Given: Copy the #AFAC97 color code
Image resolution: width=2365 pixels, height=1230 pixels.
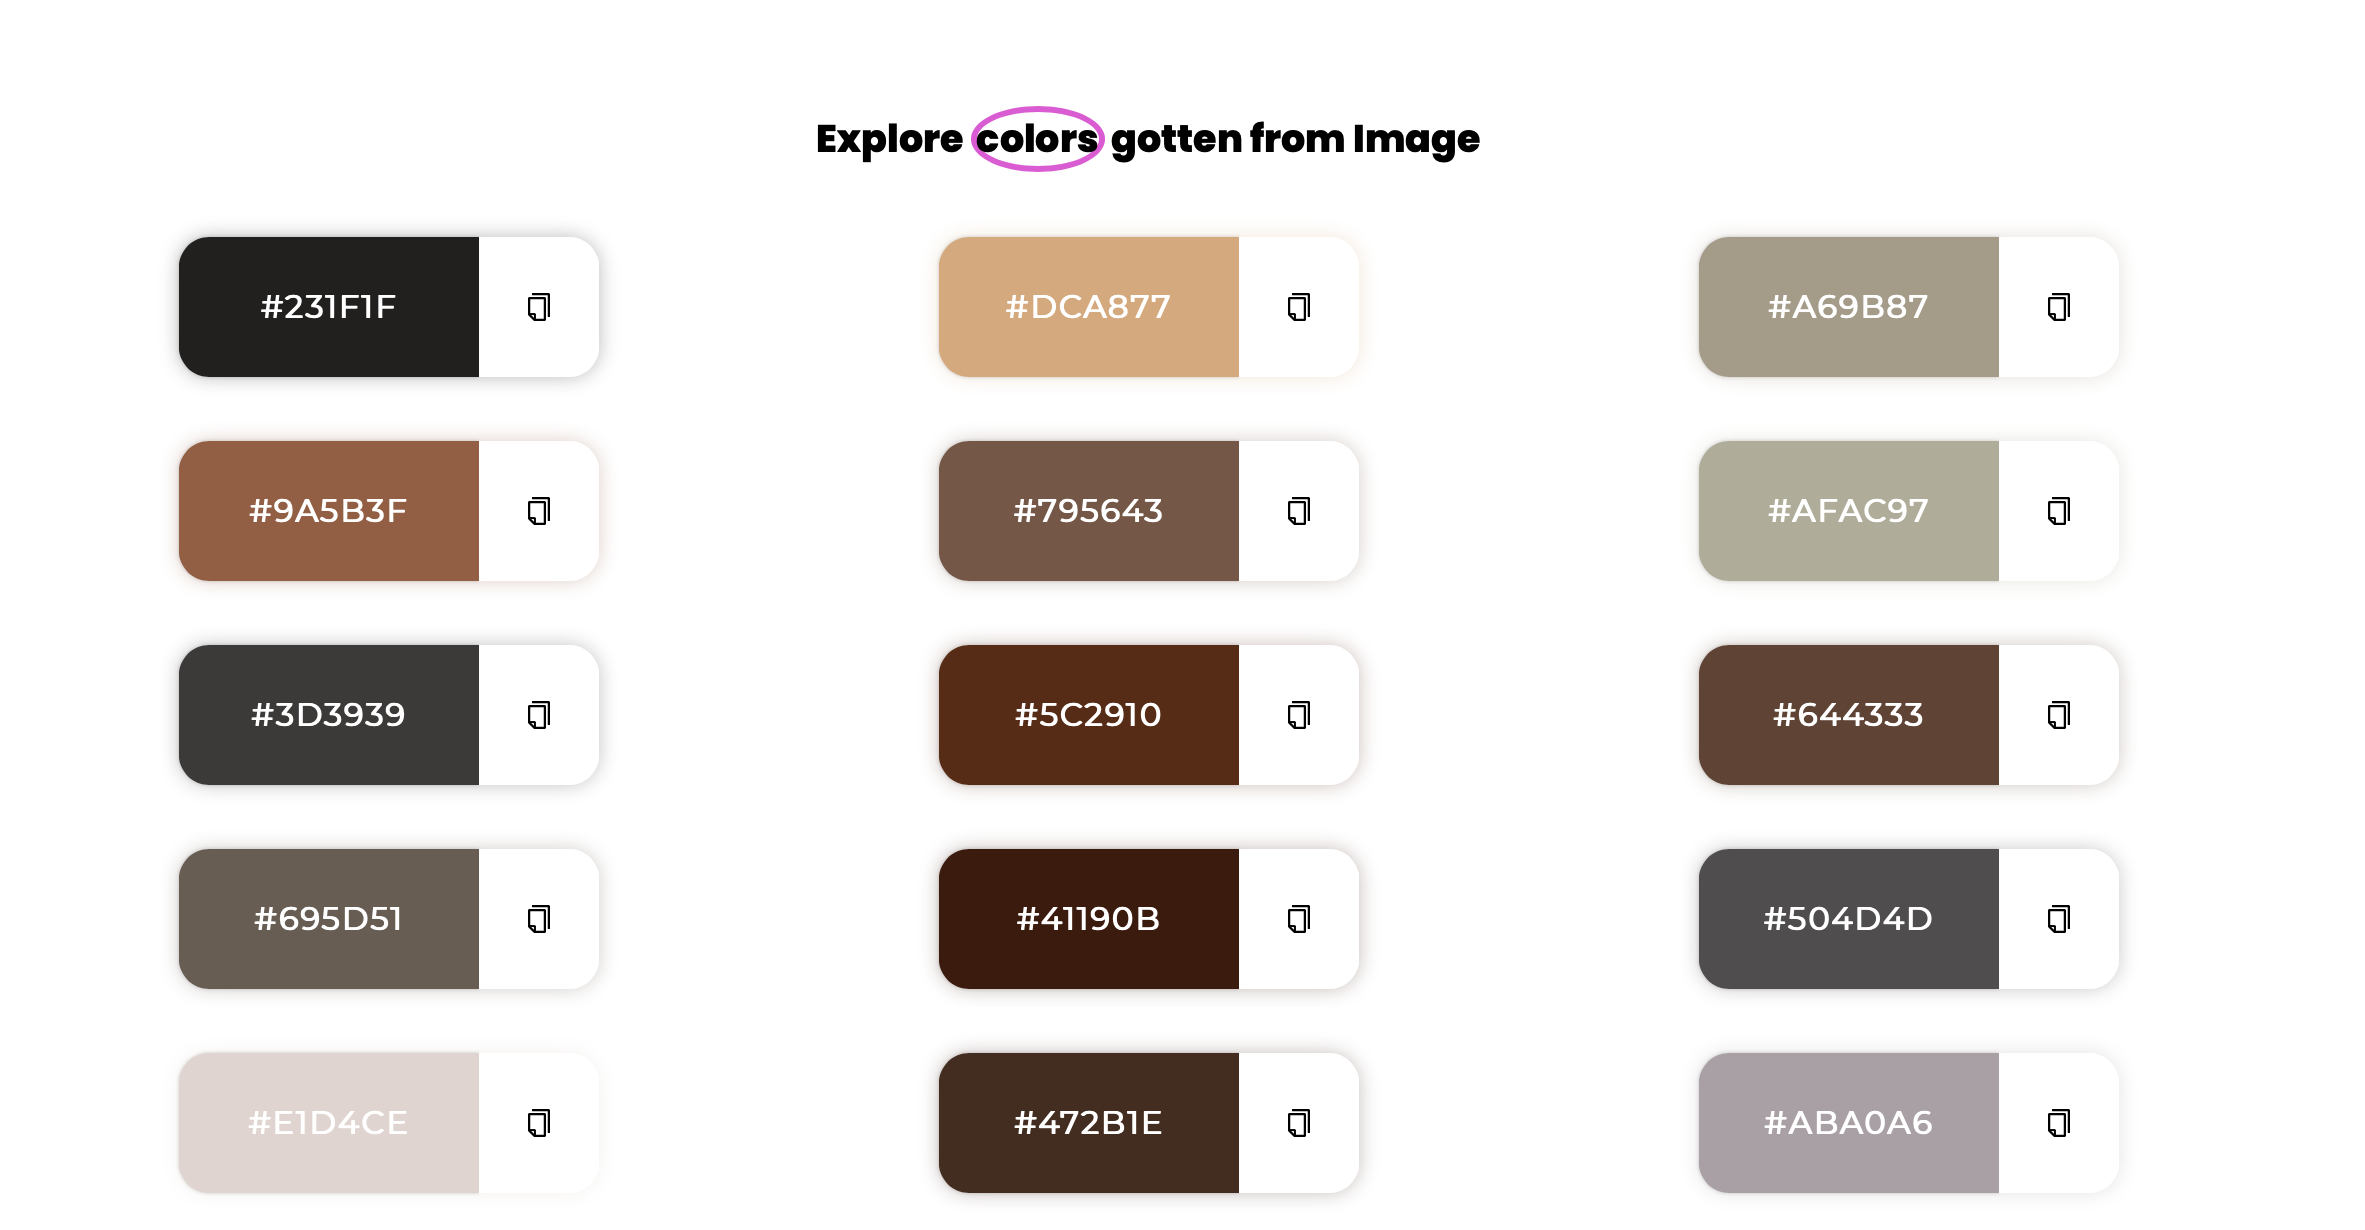Looking at the screenshot, I should [x=2057, y=510].
